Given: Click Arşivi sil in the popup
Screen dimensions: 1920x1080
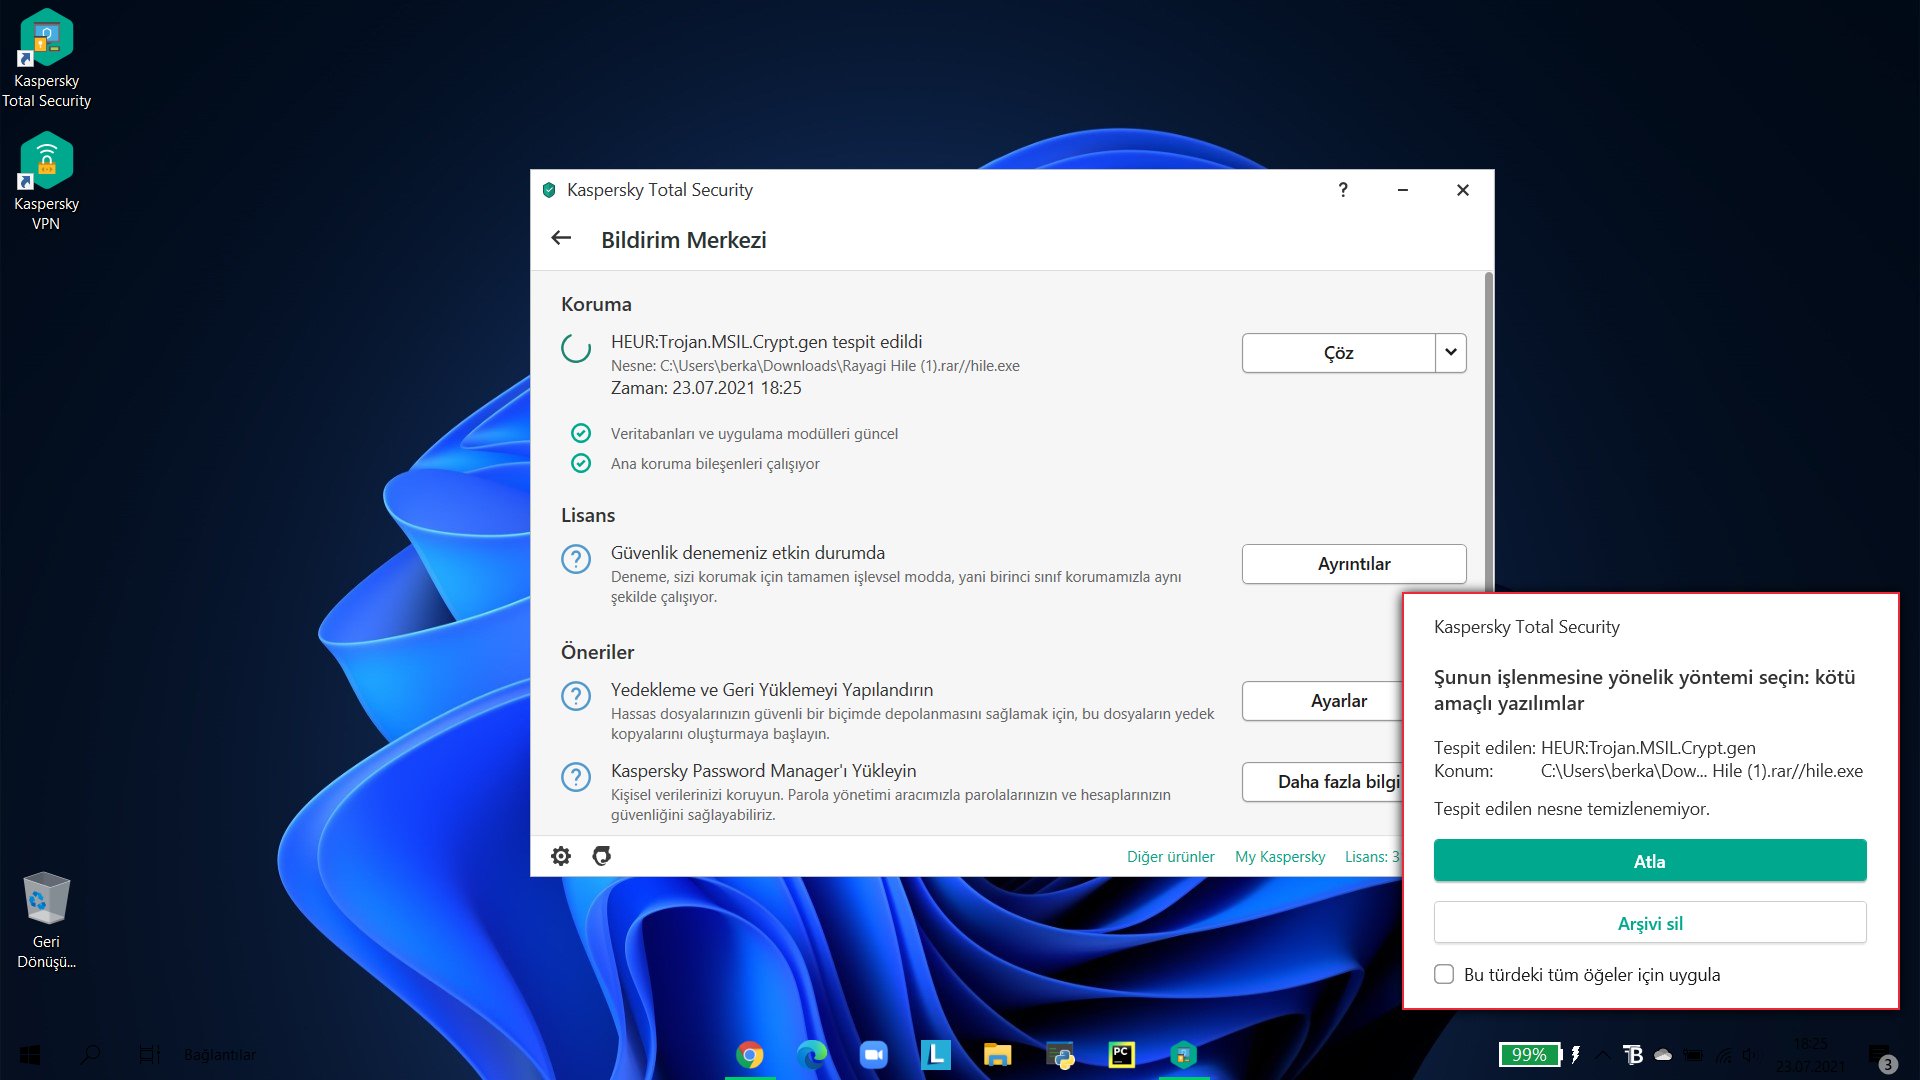Looking at the screenshot, I should pos(1650,923).
